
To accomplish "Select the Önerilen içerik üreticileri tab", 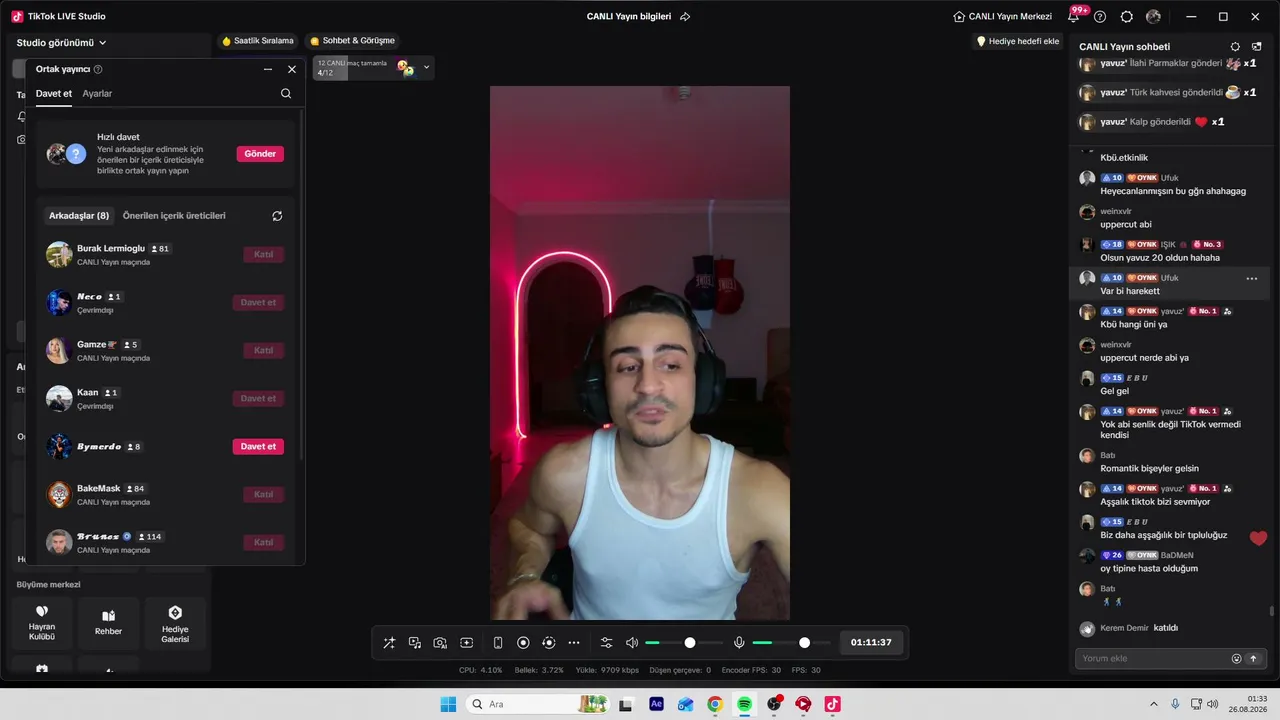I will [174, 216].
